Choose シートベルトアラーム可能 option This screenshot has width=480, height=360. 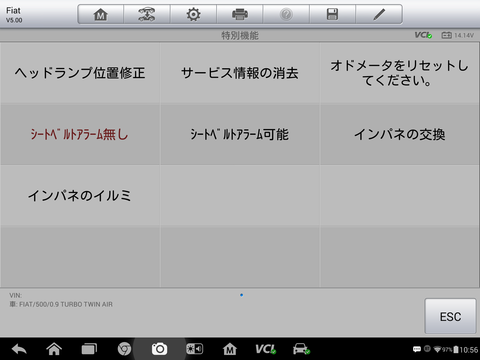point(240,134)
